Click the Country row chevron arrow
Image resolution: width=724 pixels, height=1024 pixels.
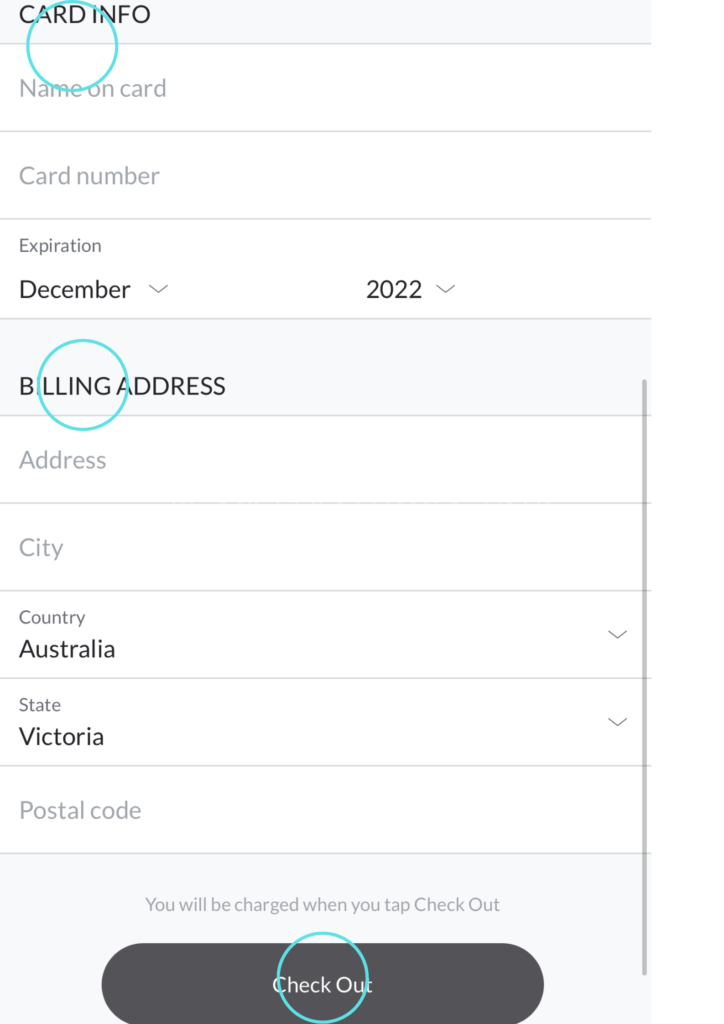(x=618, y=634)
